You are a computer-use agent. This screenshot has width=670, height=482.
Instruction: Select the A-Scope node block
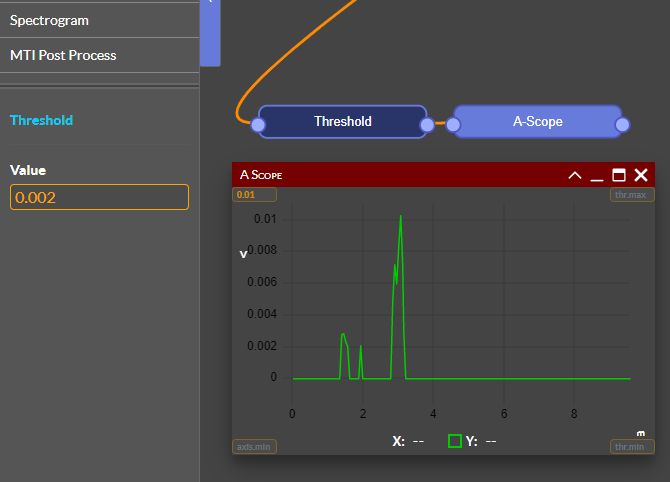537,122
